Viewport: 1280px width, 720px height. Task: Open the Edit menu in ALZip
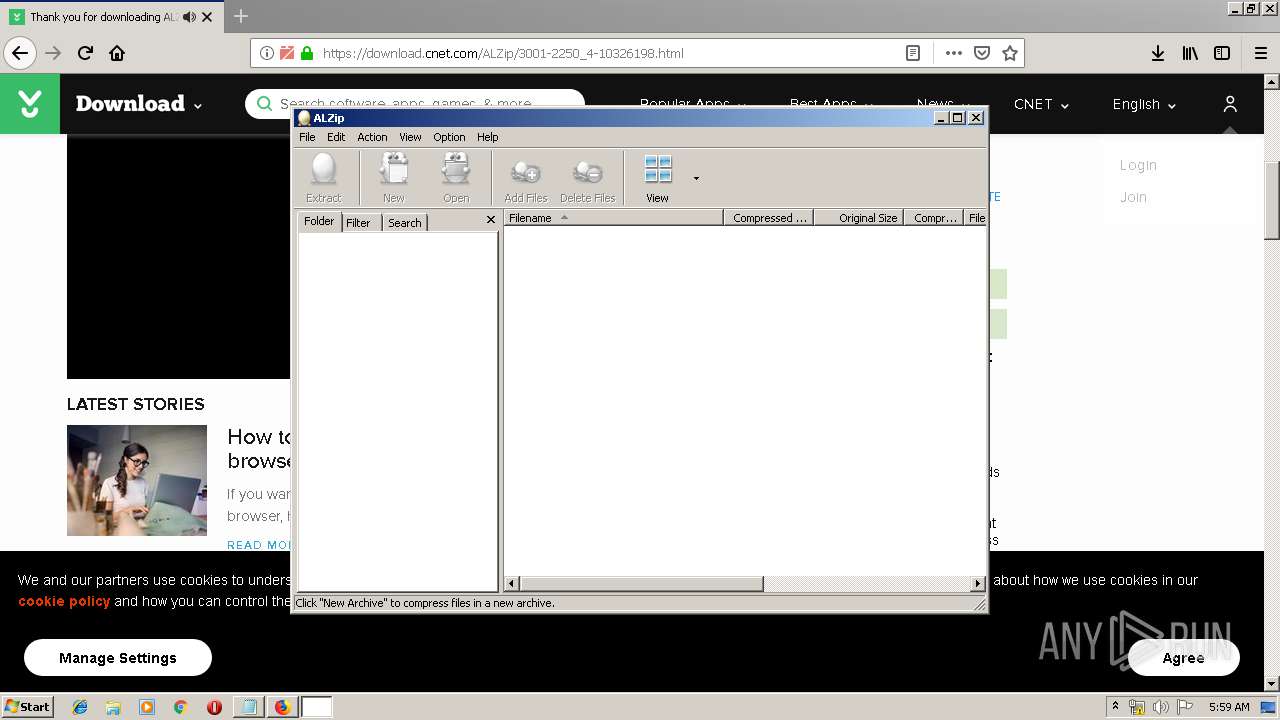tap(336, 137)
